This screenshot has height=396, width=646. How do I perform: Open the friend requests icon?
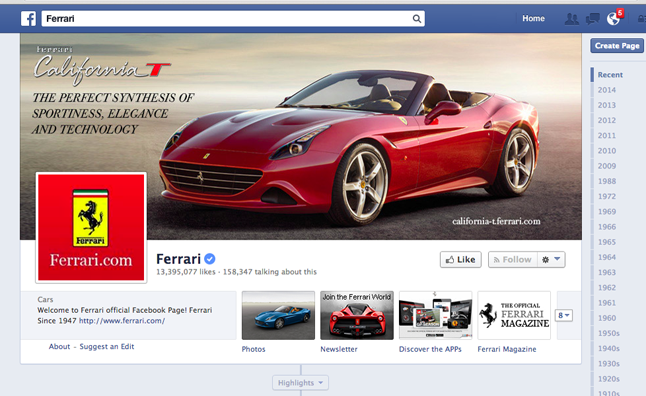coord(571,19)
